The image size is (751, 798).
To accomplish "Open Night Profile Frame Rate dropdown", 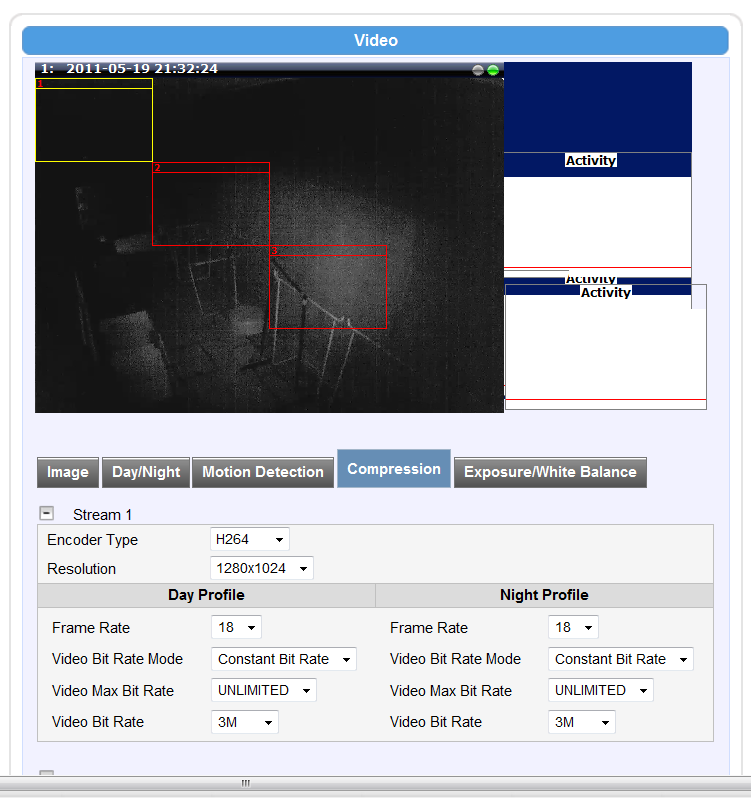I will 573,628.
